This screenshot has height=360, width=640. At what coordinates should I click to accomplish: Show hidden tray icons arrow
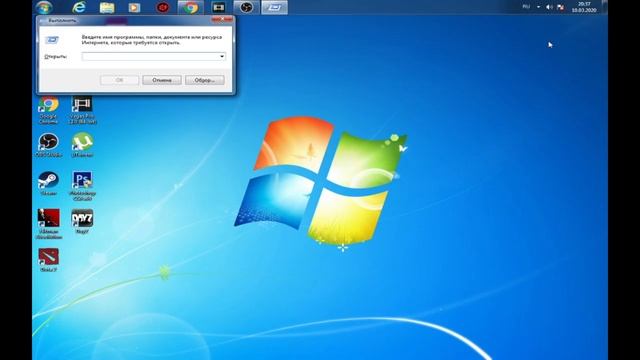coord(538,7)
